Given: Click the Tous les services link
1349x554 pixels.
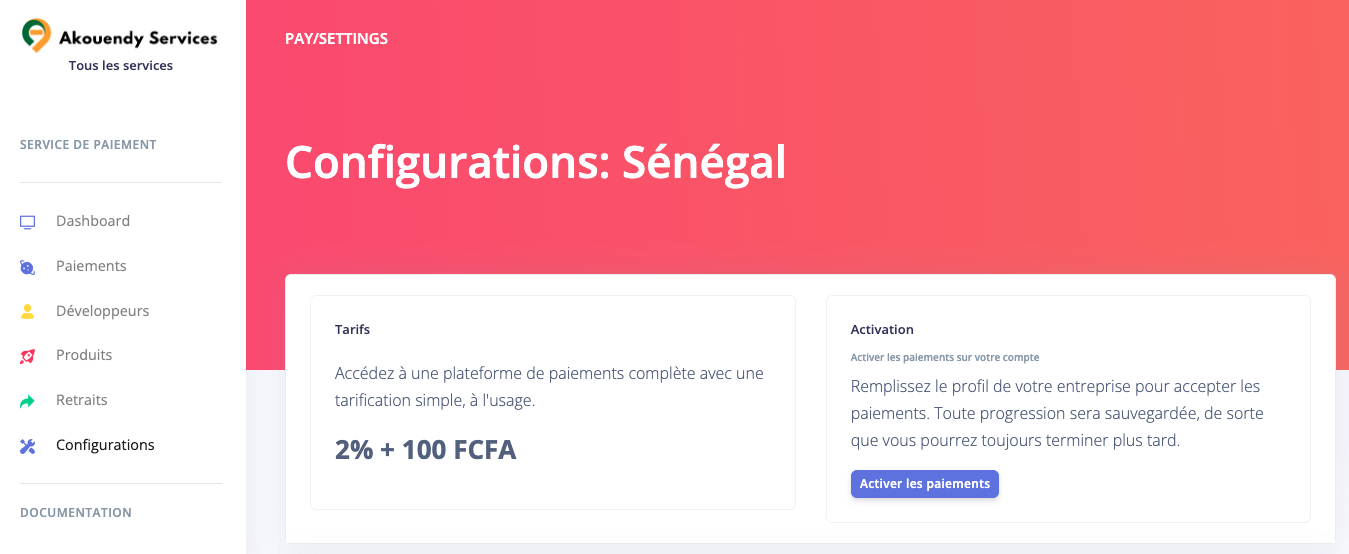Looking at the screenshot, I should [x=121, y=66].
